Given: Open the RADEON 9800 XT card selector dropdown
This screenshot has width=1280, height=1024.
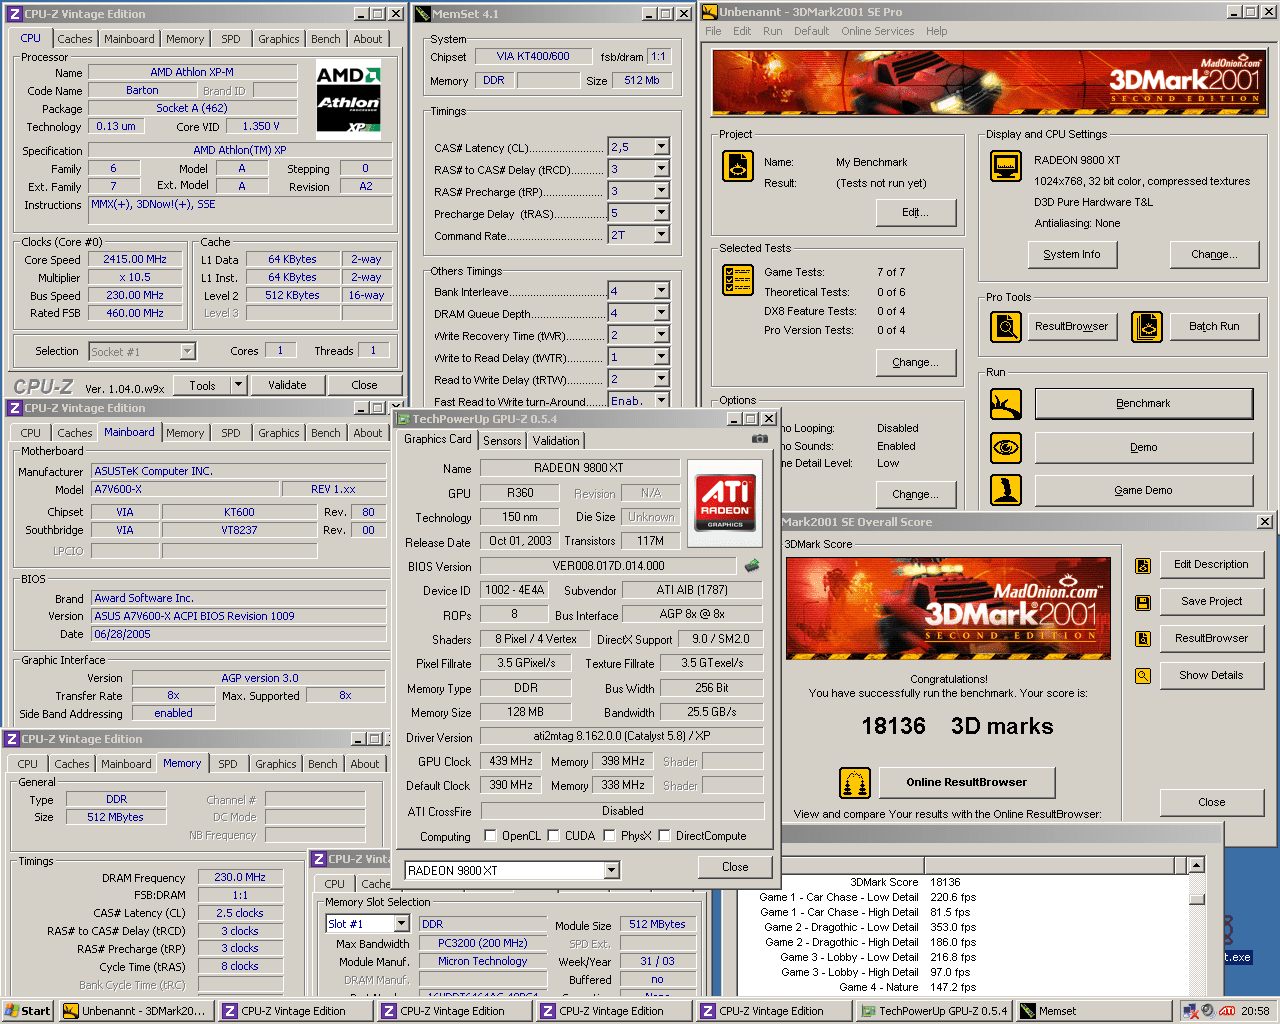Looking at the screenshot, I should (612, 871).
